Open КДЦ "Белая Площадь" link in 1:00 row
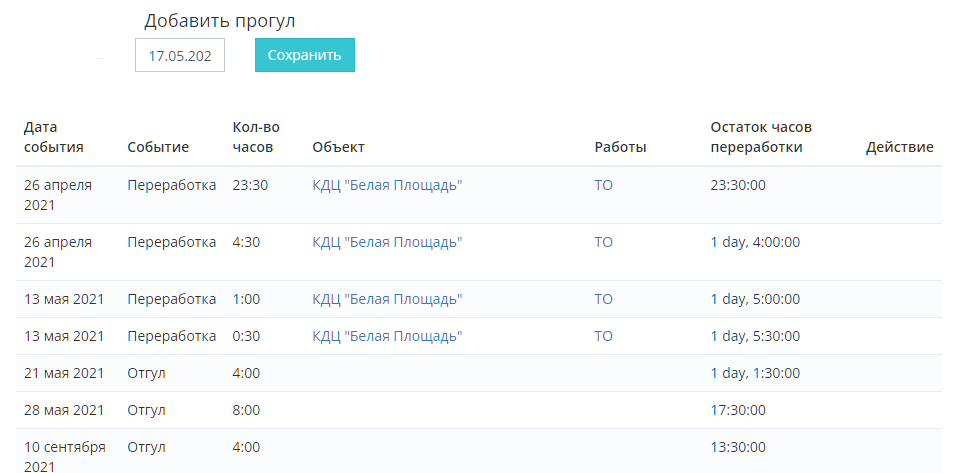The image size is (953, 473). (387, 299)
